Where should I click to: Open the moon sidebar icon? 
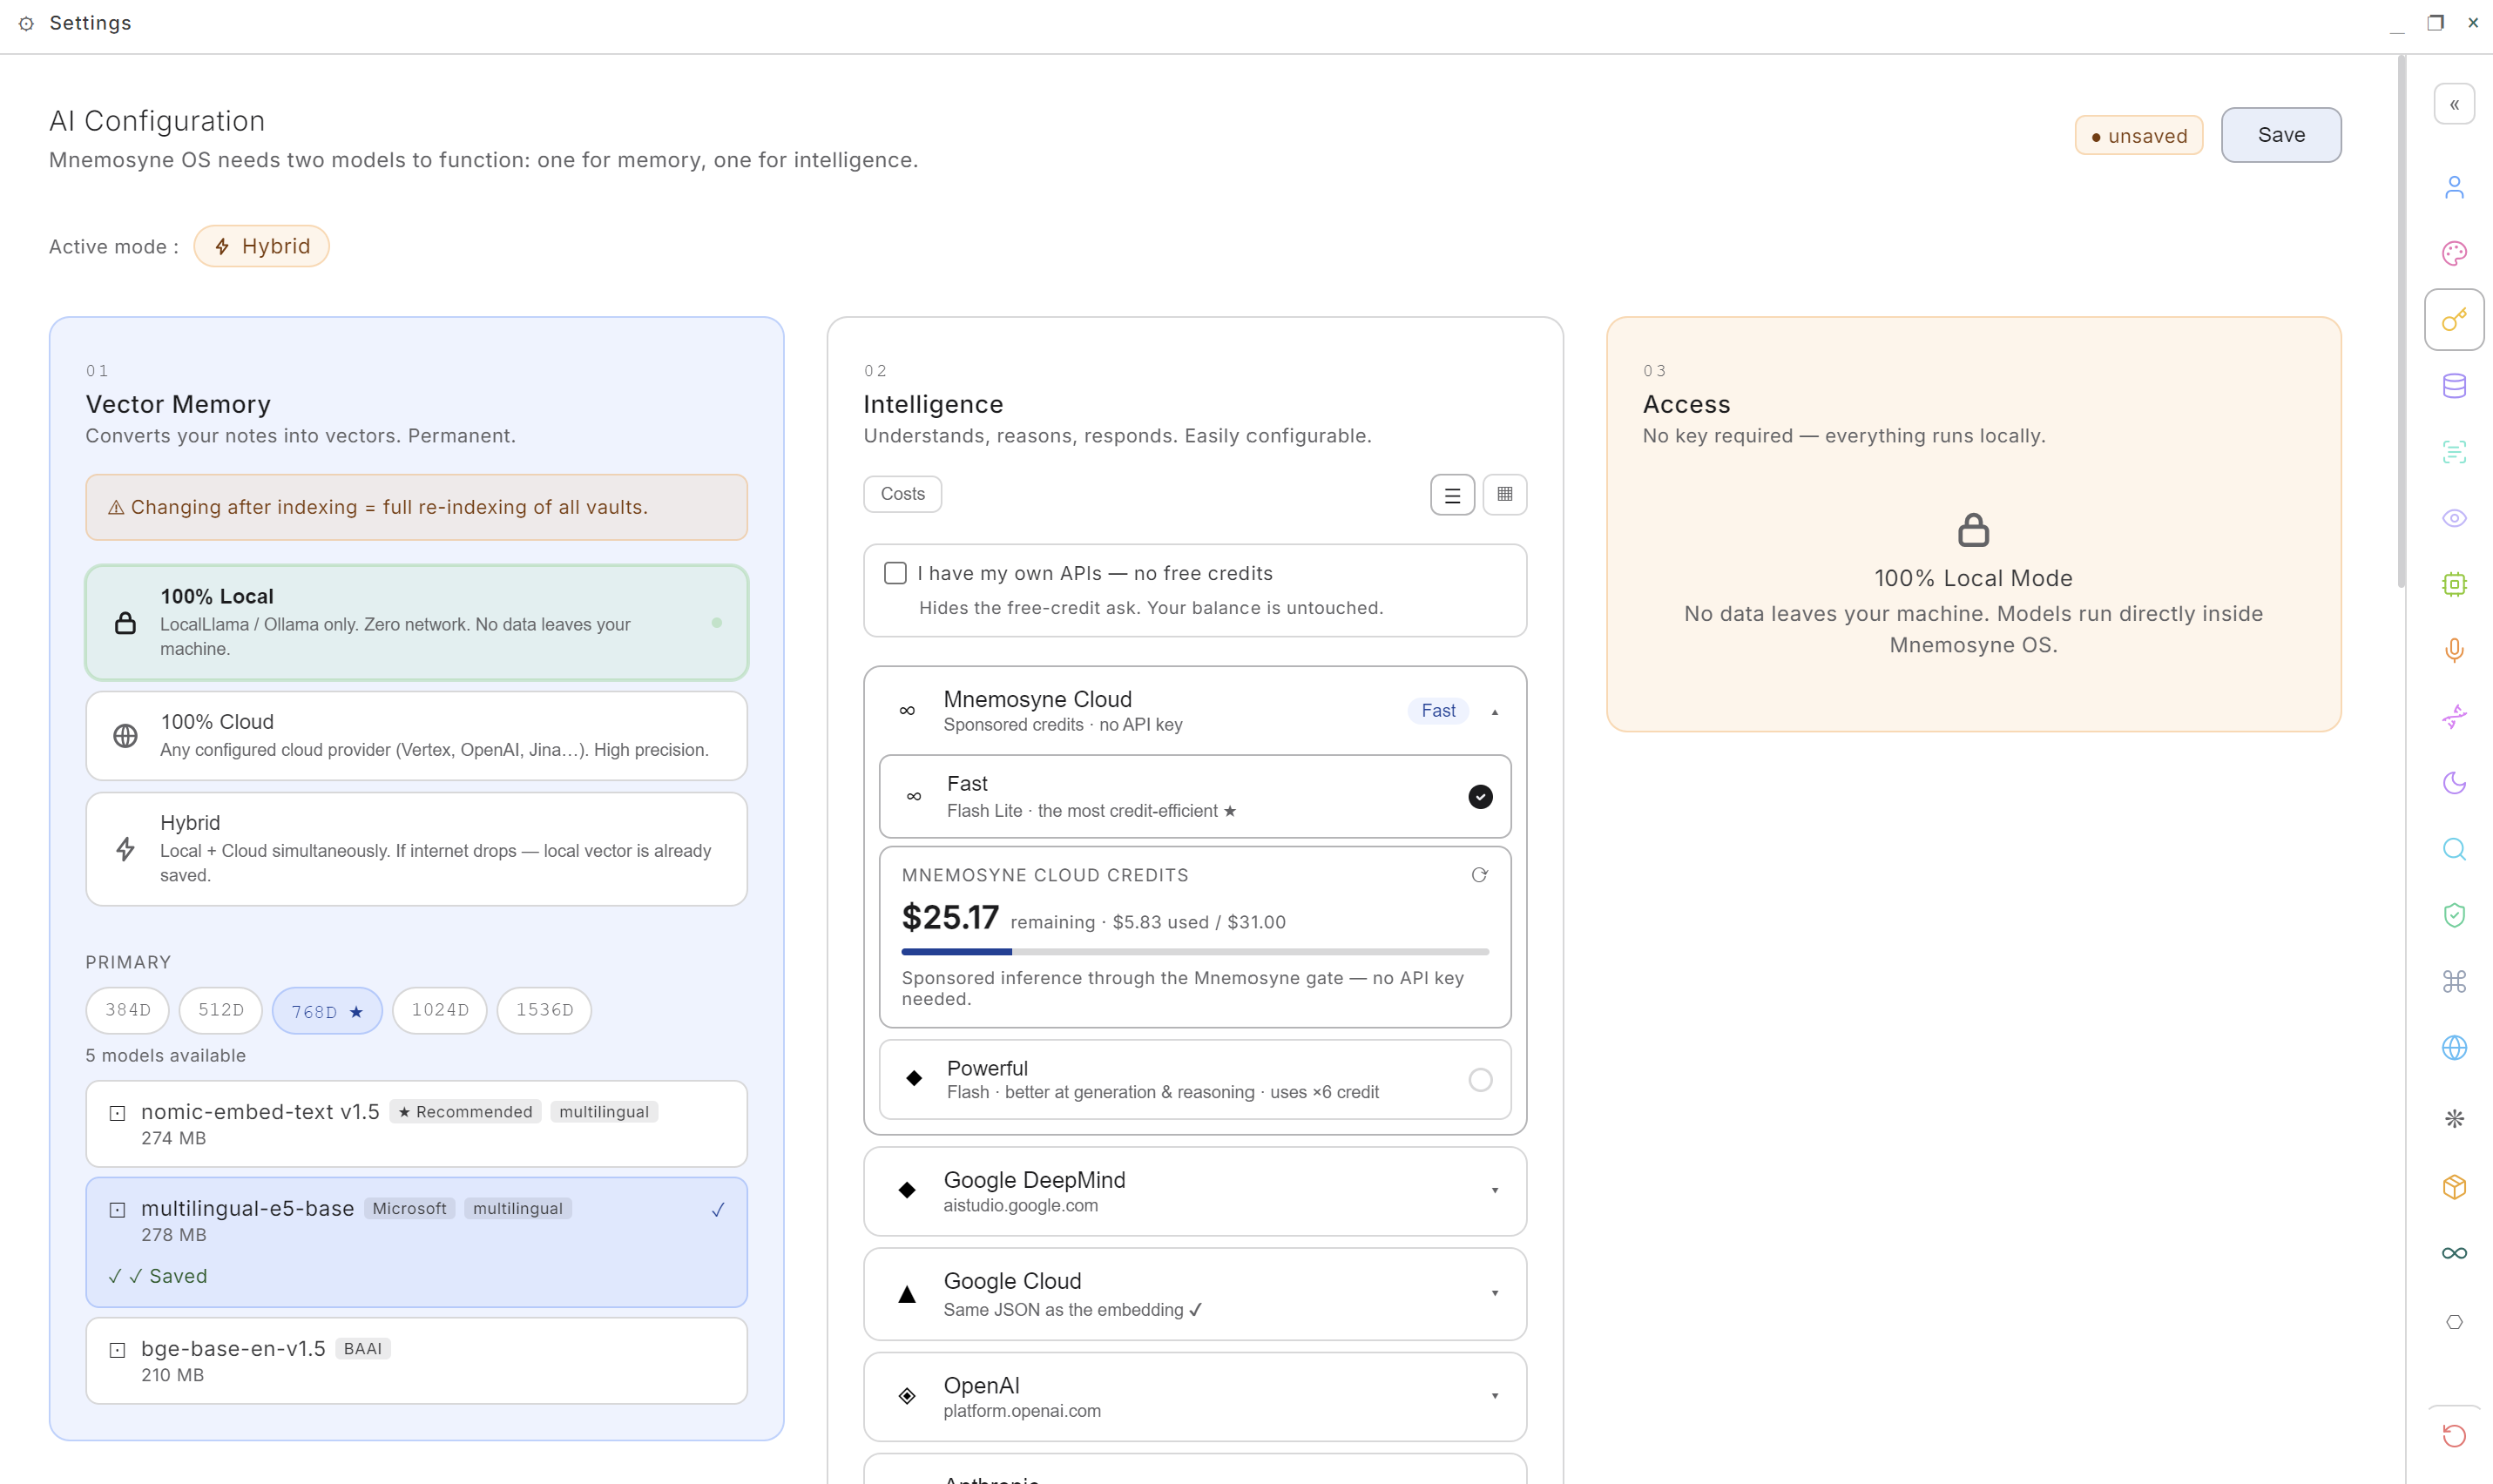pyautogui.click(x=2454, y=783)
